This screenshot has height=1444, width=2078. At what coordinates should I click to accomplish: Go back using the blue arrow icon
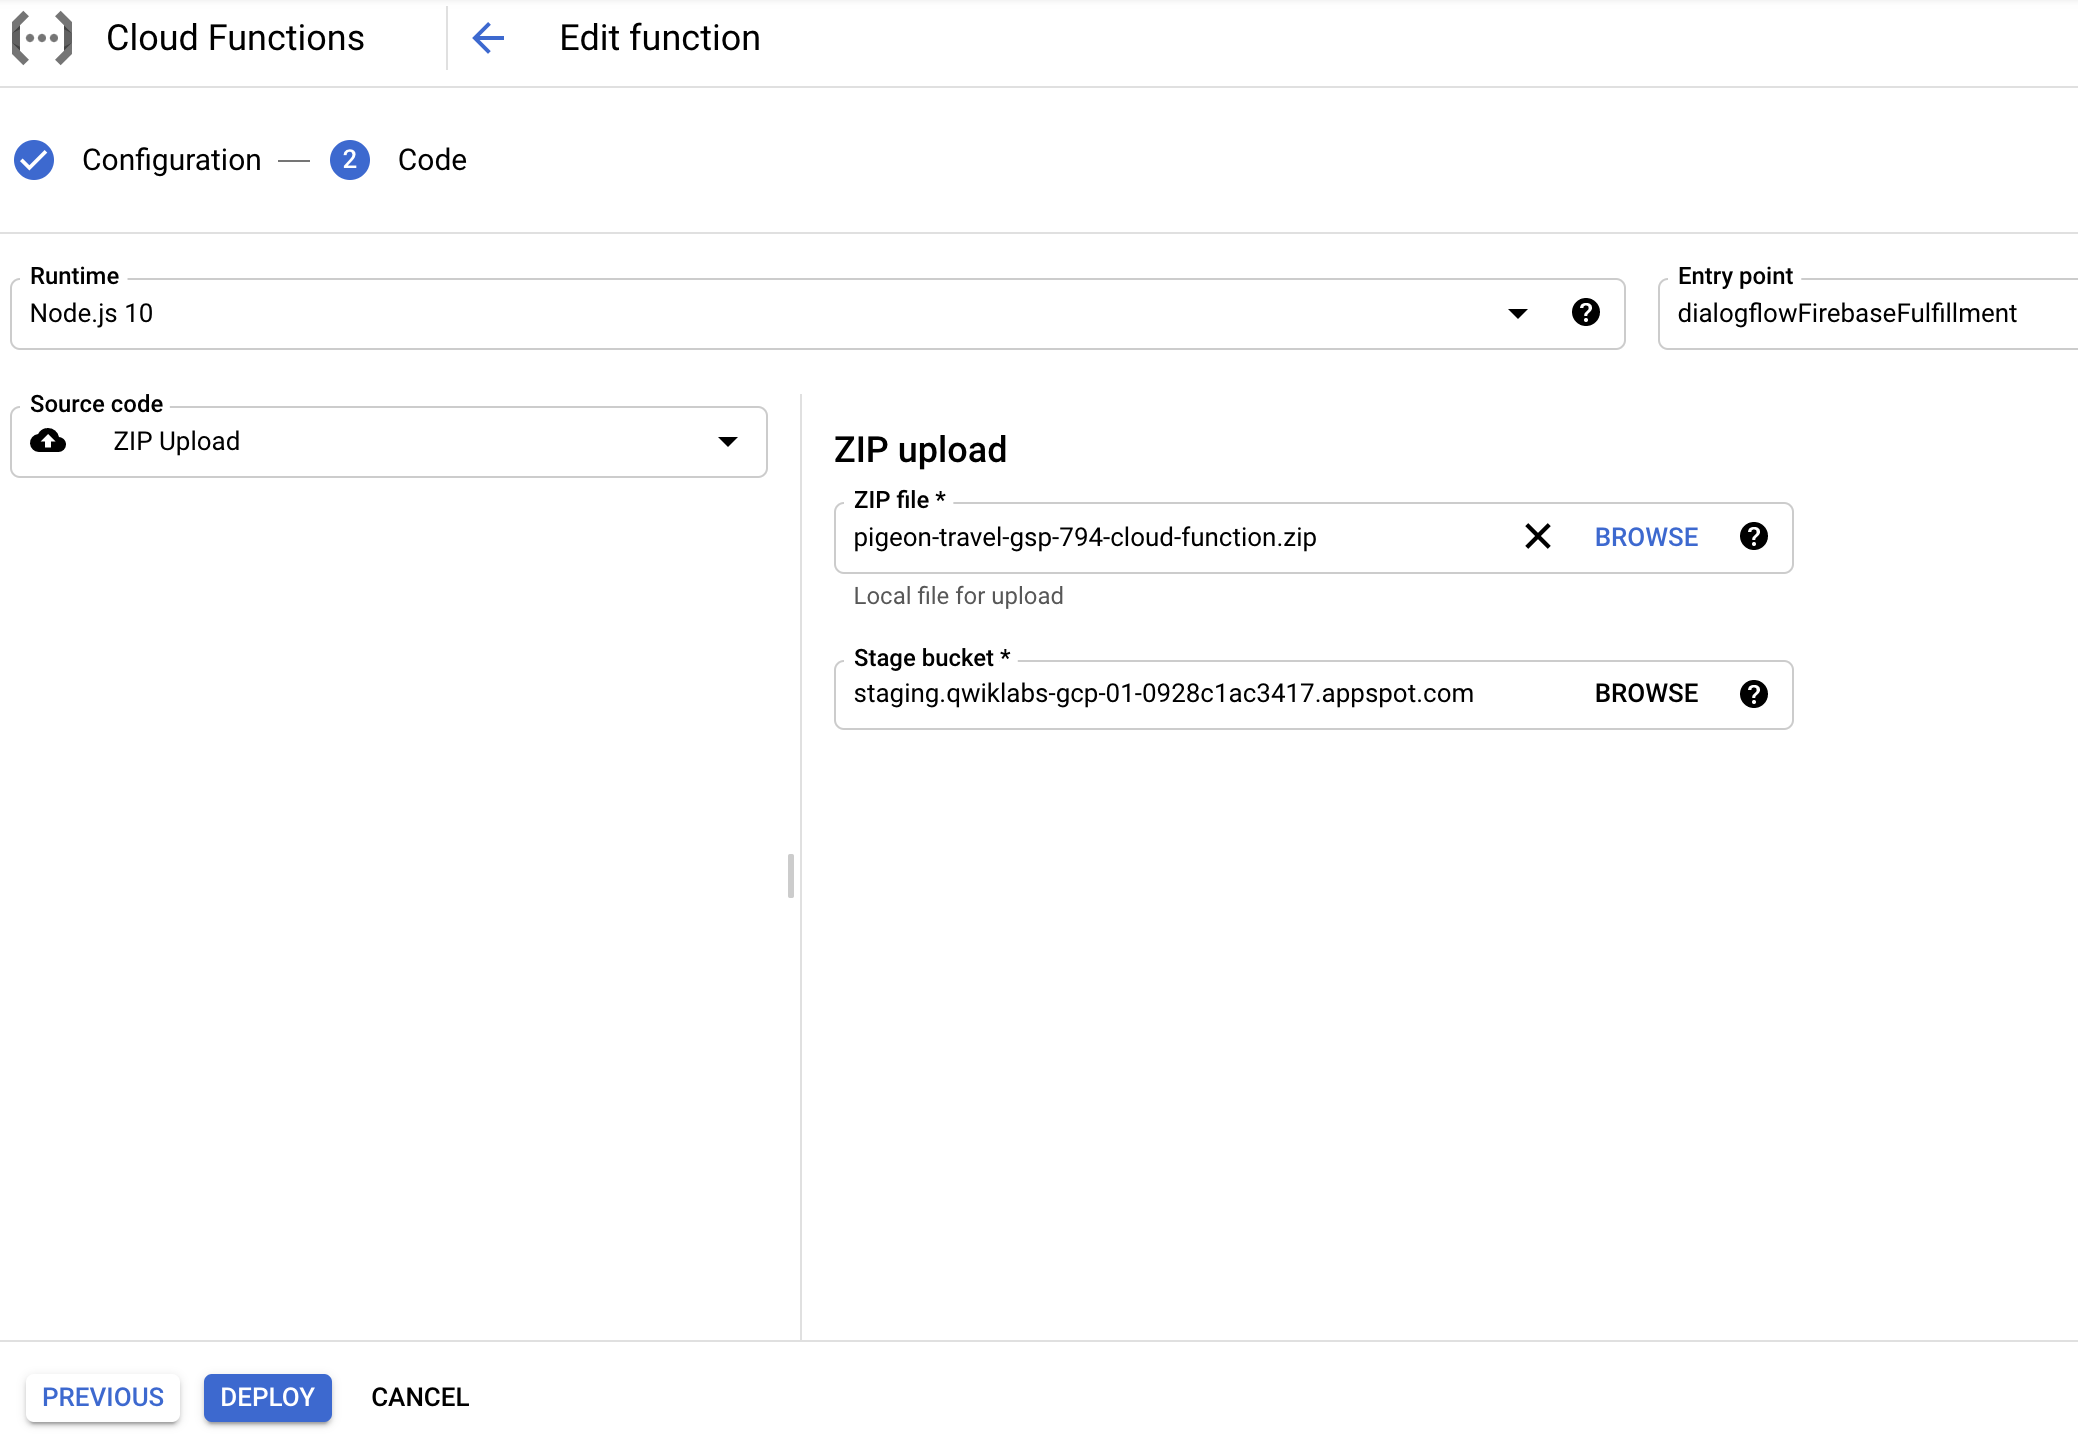click(x=488, y=38)
